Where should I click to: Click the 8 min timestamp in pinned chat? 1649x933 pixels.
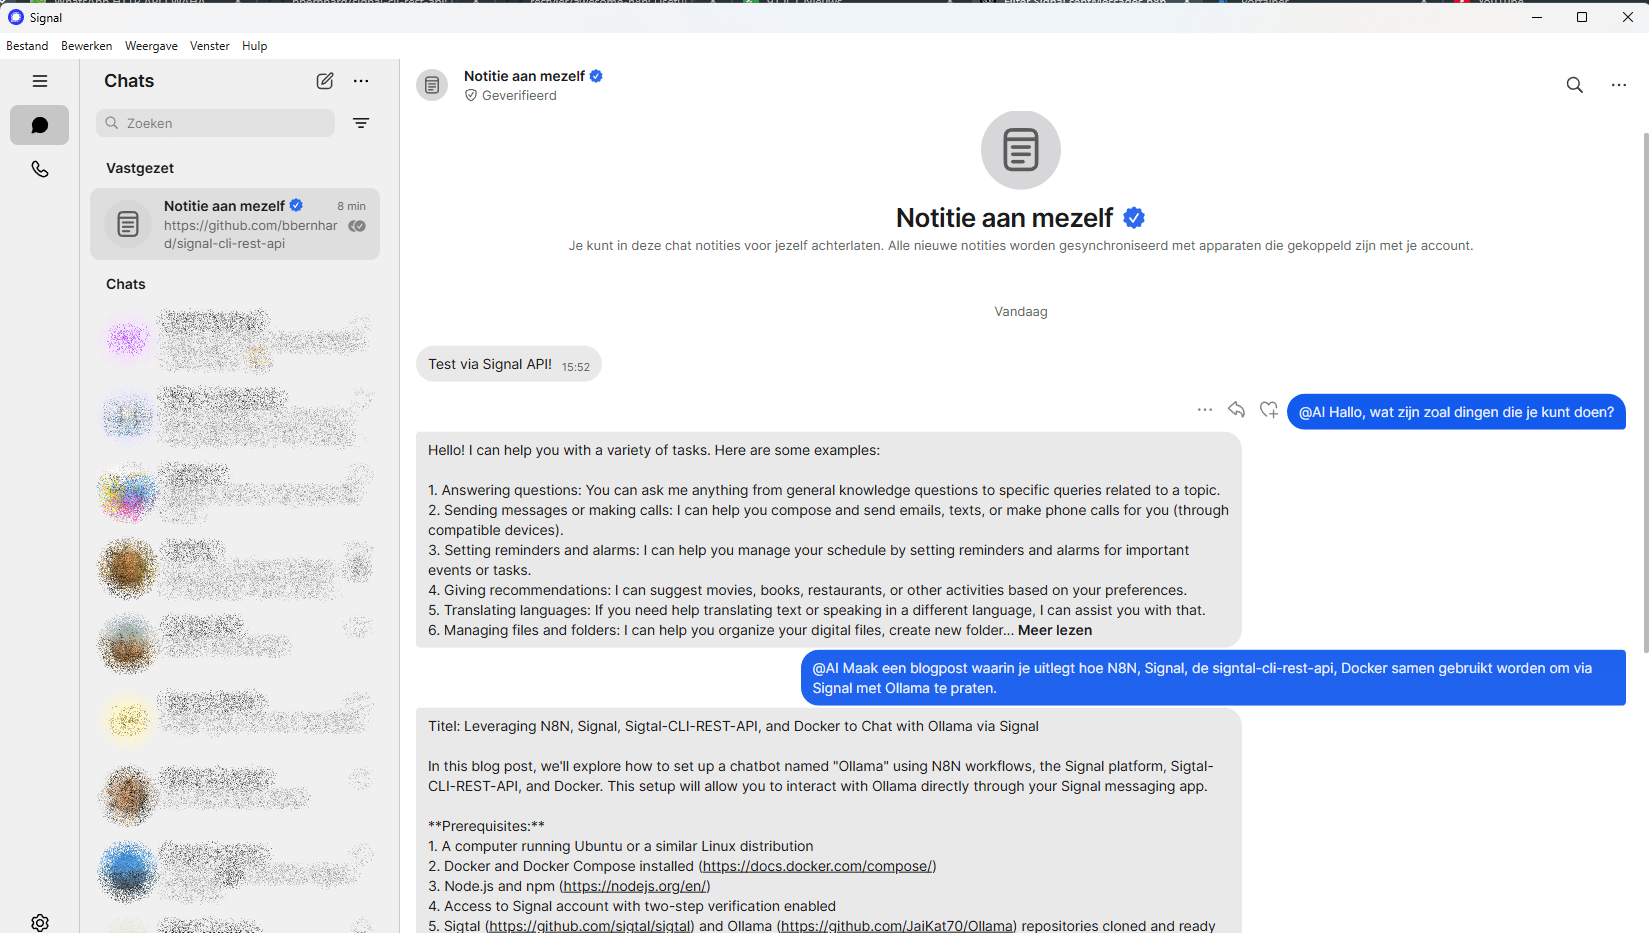351,206
